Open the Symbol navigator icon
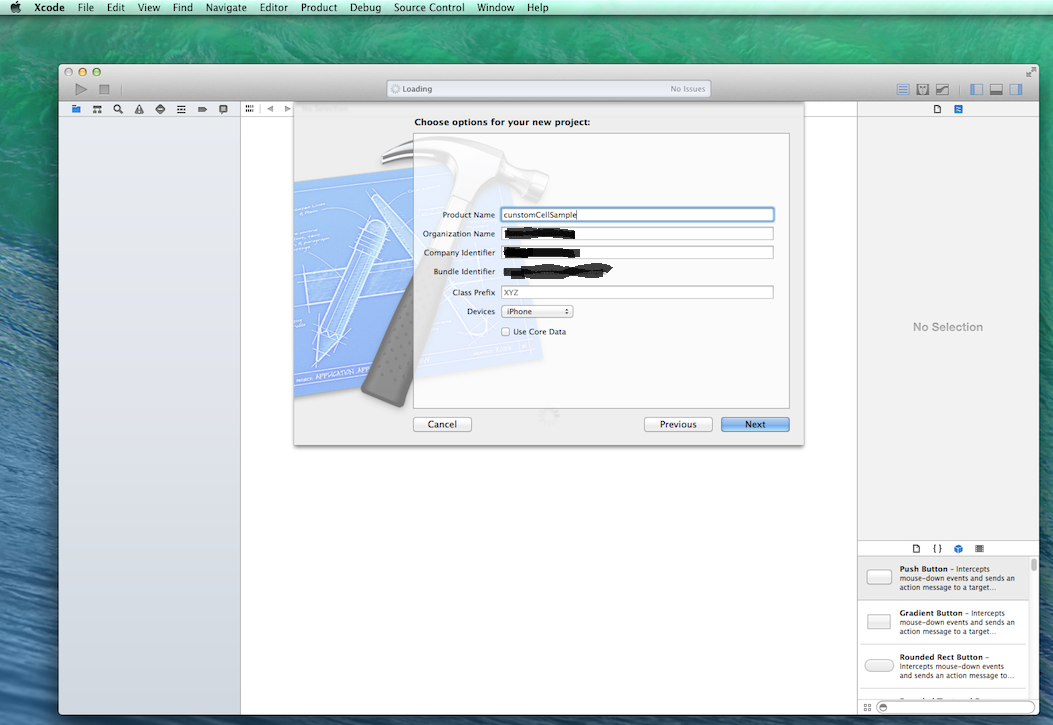Viewport: 1053px width, 725px height. click(97, 109)
